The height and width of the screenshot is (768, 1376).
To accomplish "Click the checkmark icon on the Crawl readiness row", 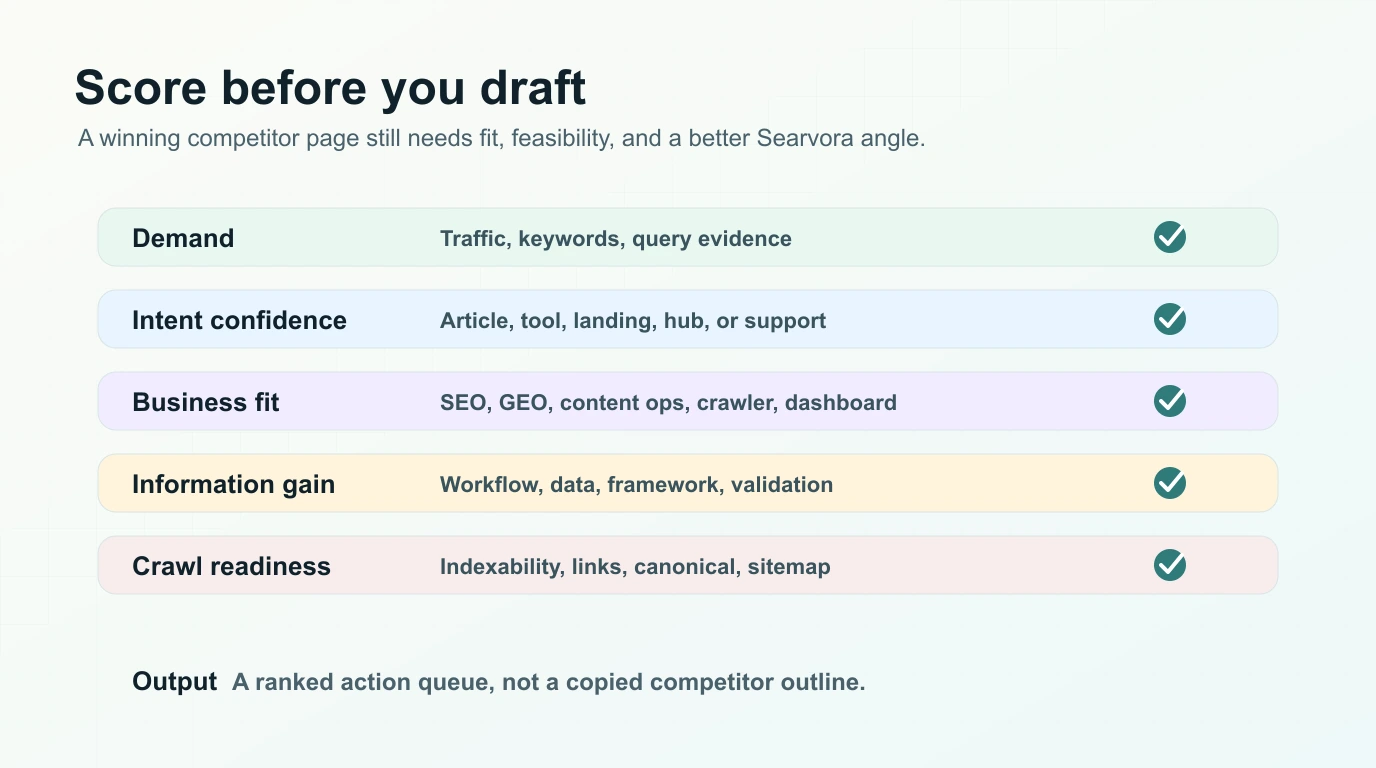I will (1169, 565).
